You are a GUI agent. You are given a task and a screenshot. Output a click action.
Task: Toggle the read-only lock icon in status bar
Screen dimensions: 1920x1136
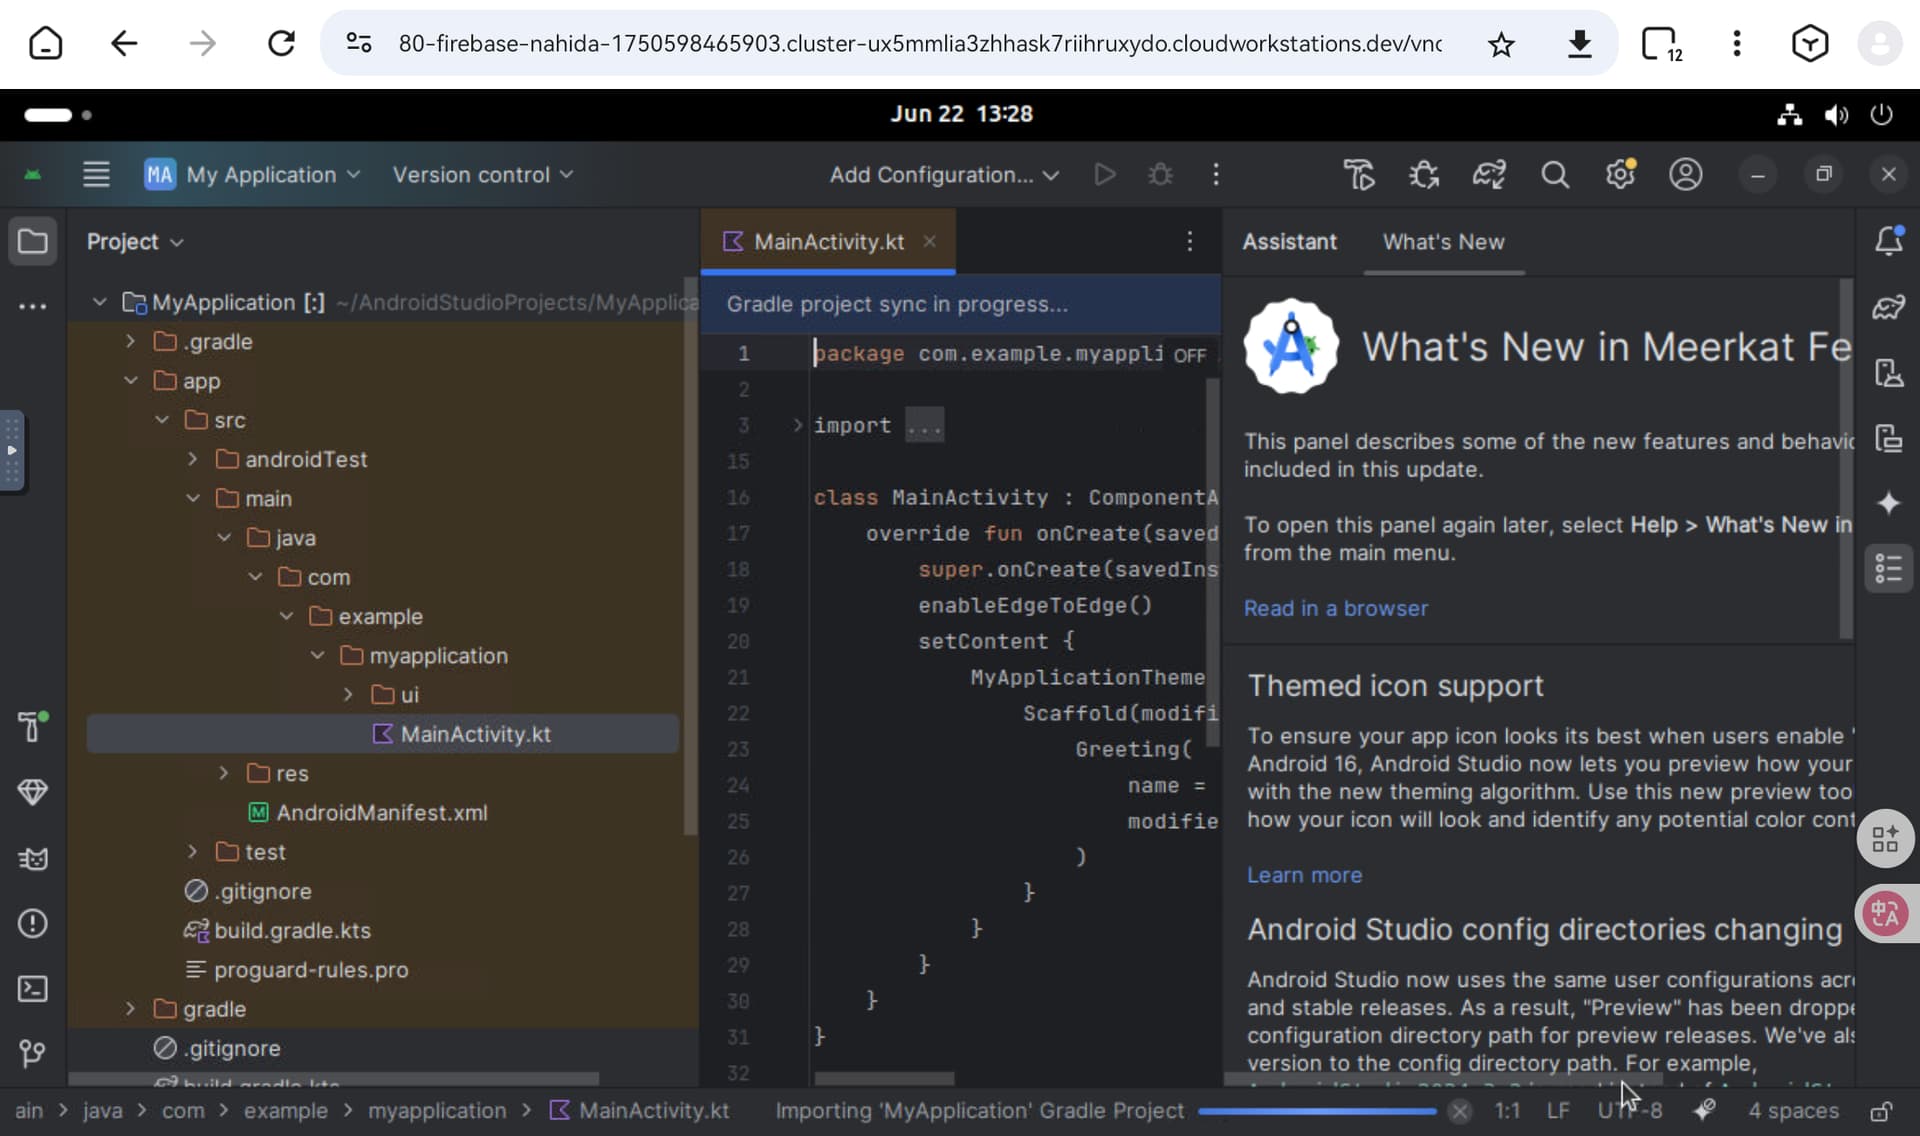(1881, 1111)
